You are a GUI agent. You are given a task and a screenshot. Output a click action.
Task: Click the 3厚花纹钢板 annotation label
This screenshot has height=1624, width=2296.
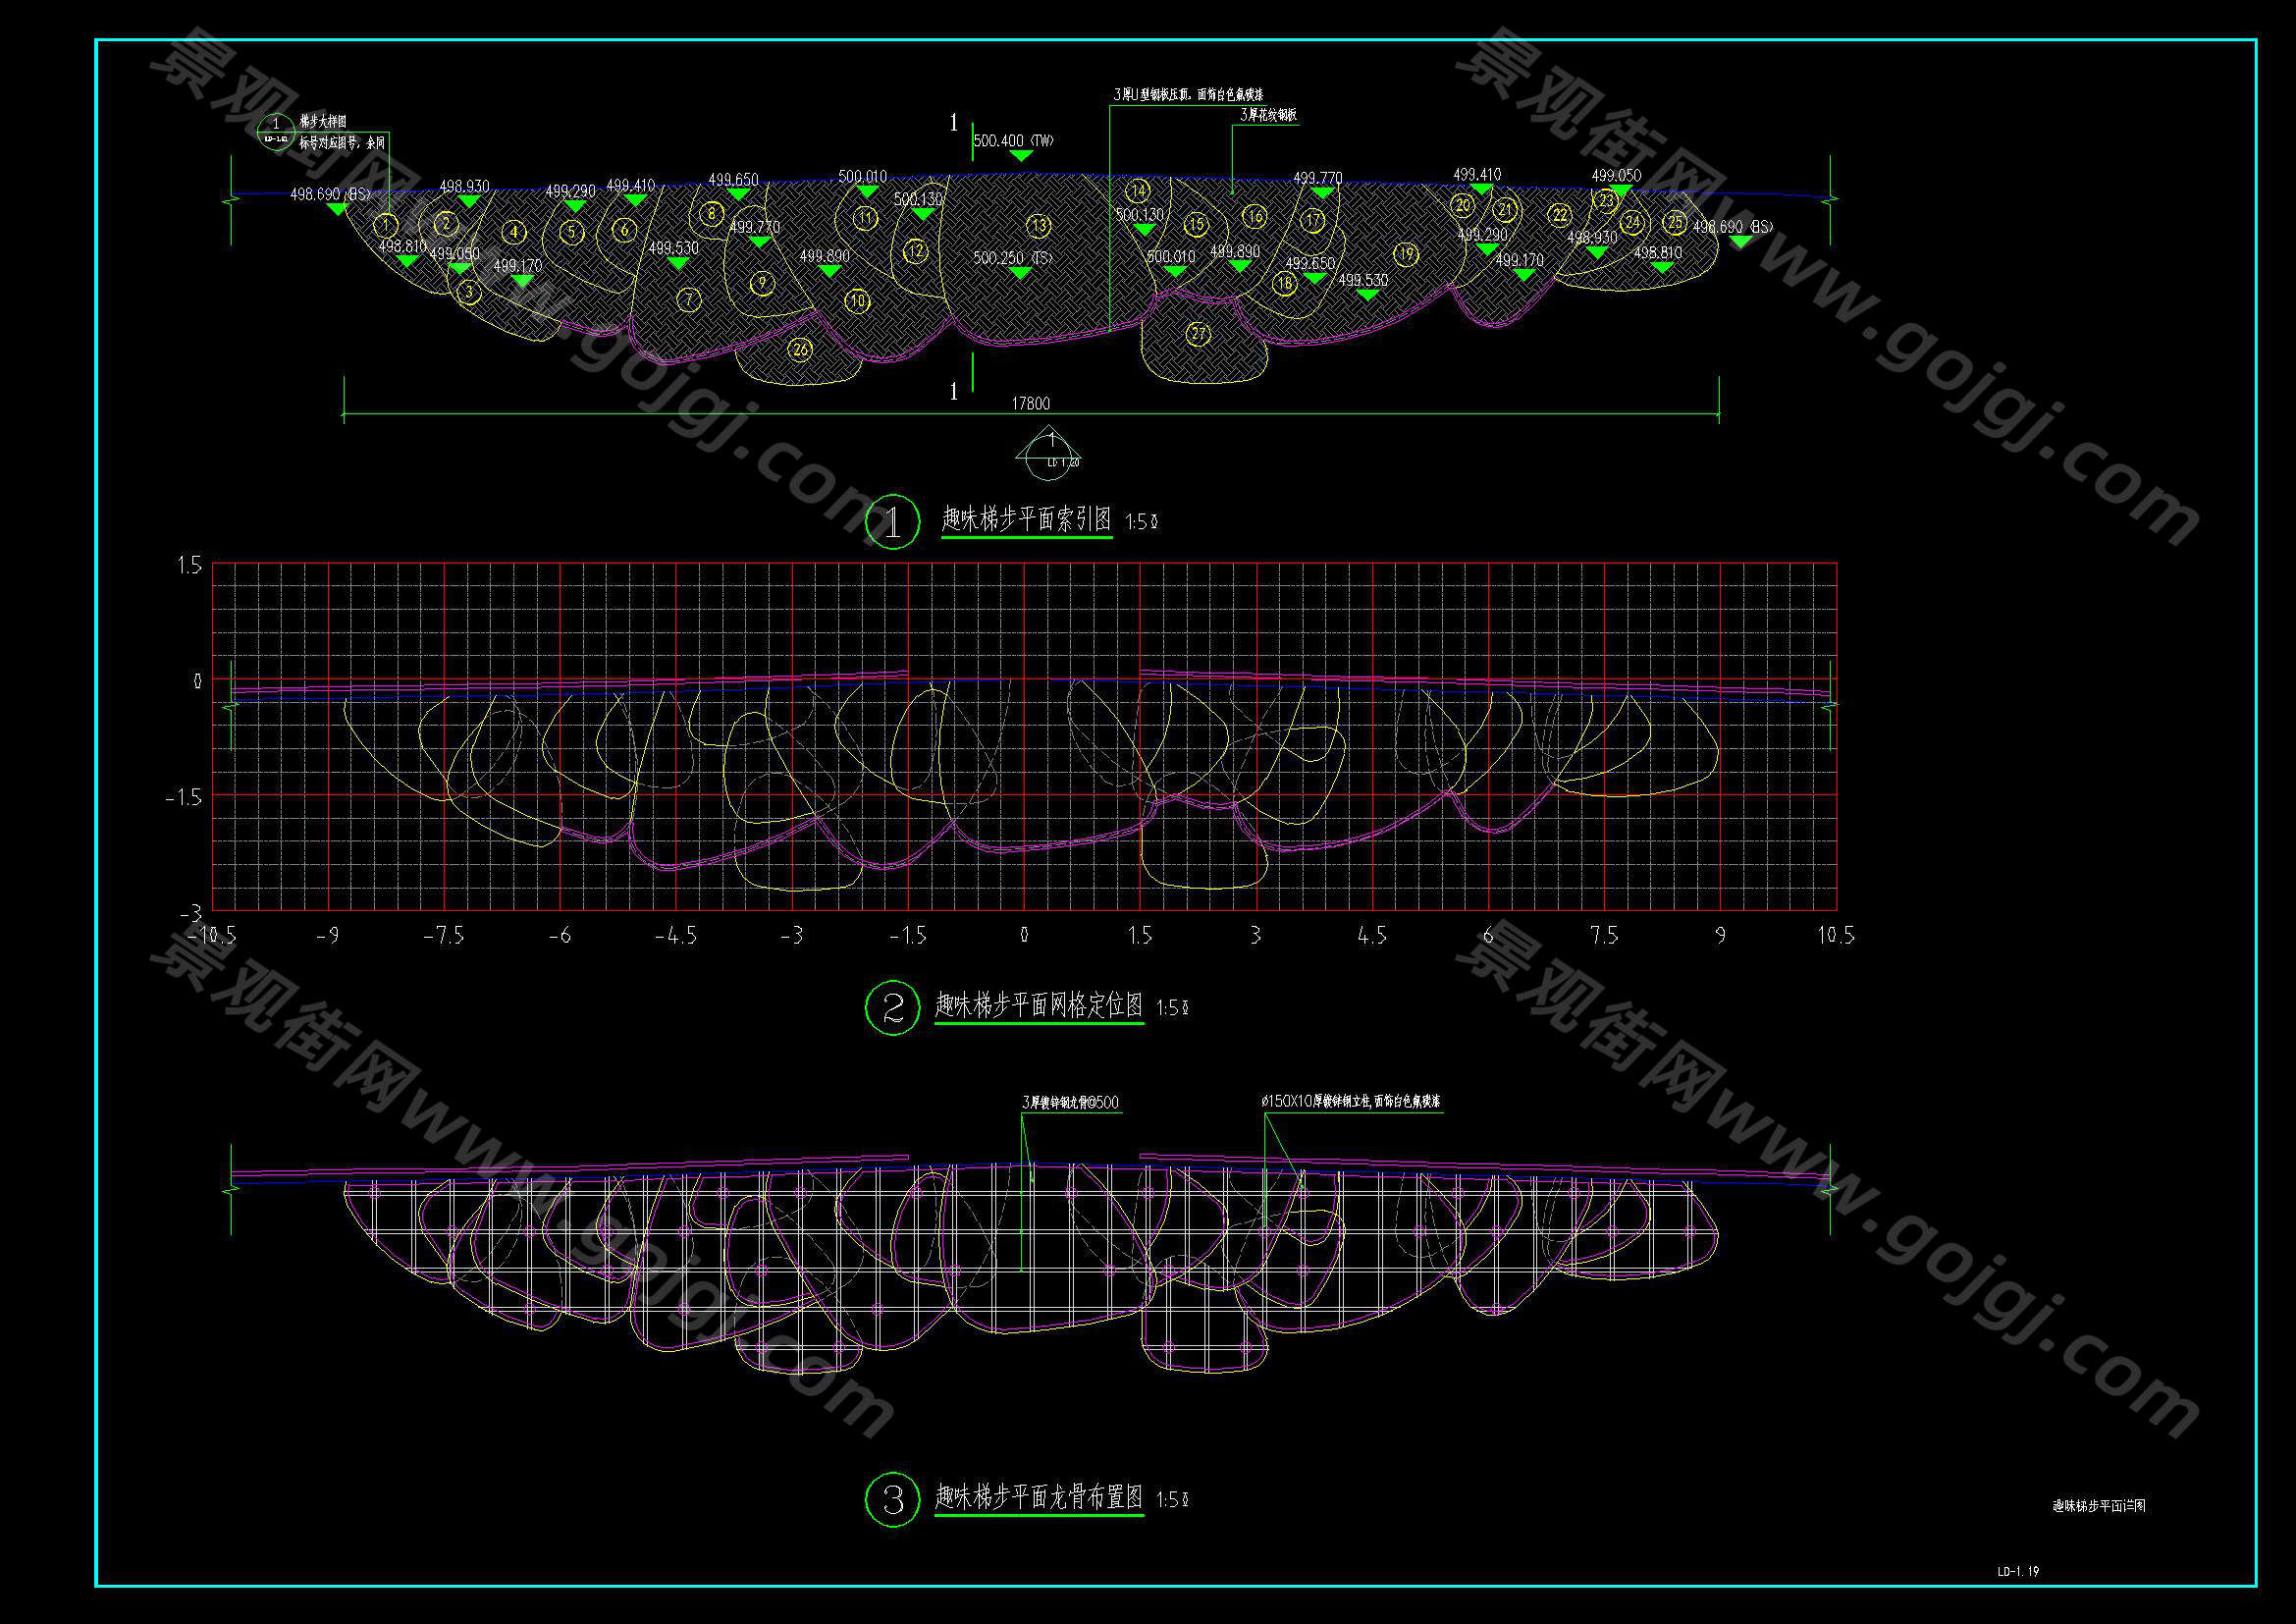tap(1268, 116)
